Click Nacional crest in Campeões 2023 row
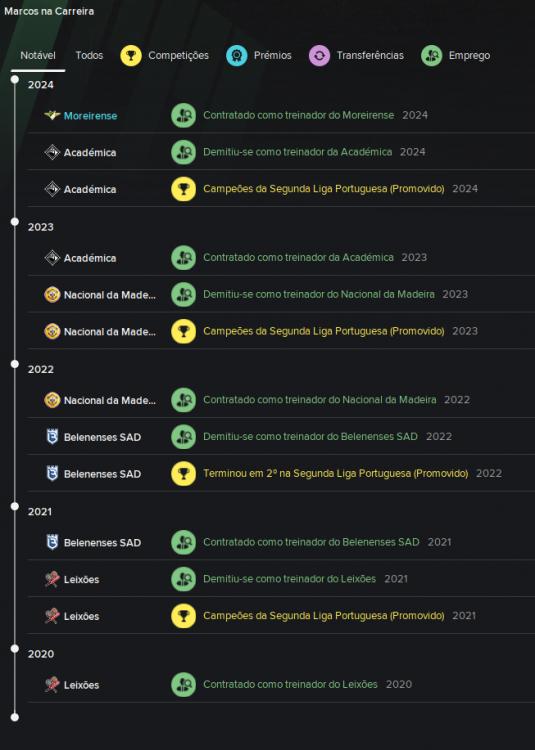The width and height of the screenshot is (535, 750). (52, 331)
